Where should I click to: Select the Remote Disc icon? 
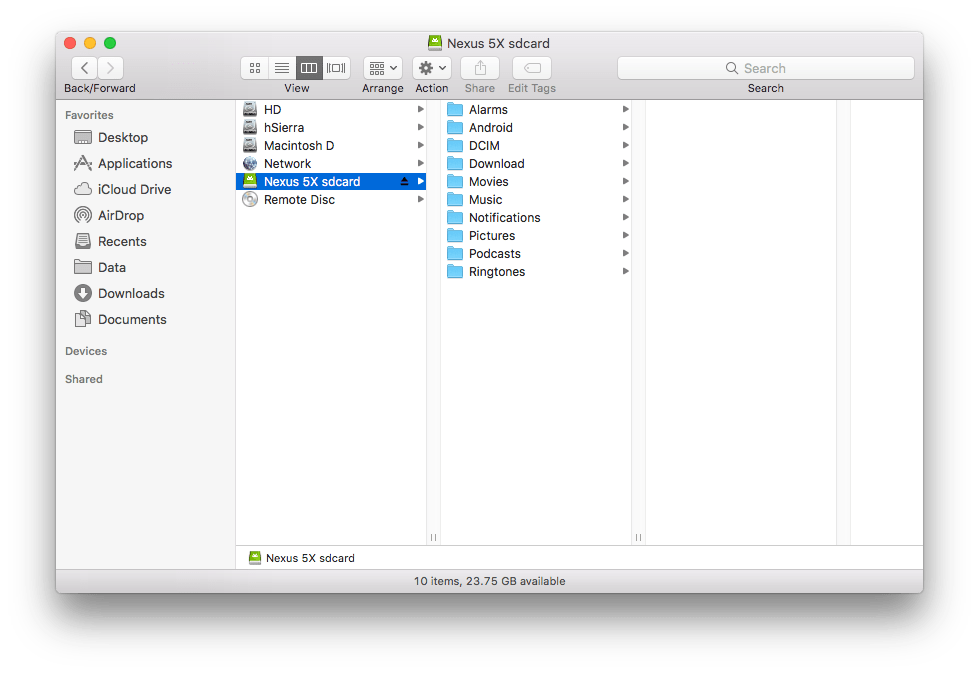point(250,200)
